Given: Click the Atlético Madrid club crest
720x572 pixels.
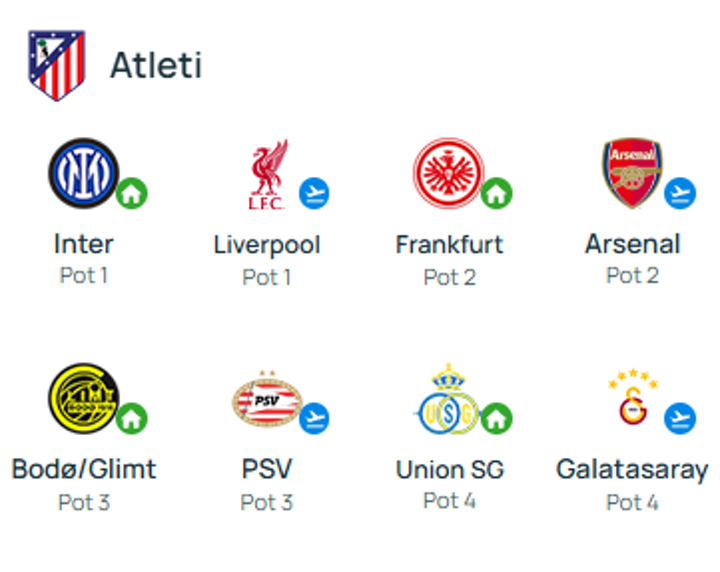Looking at the screenshot, I should (56, 65).
